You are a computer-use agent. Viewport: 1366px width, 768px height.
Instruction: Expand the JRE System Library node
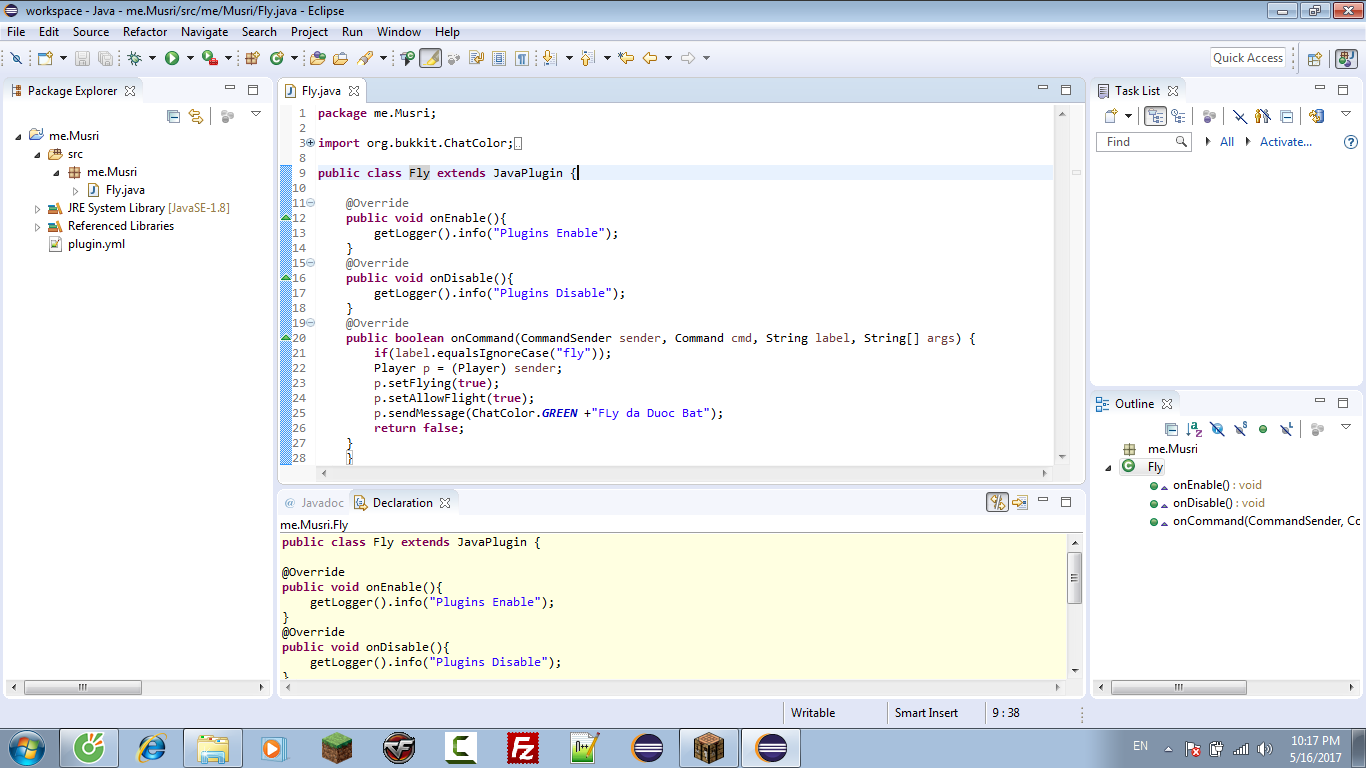[x=38, y=209]
